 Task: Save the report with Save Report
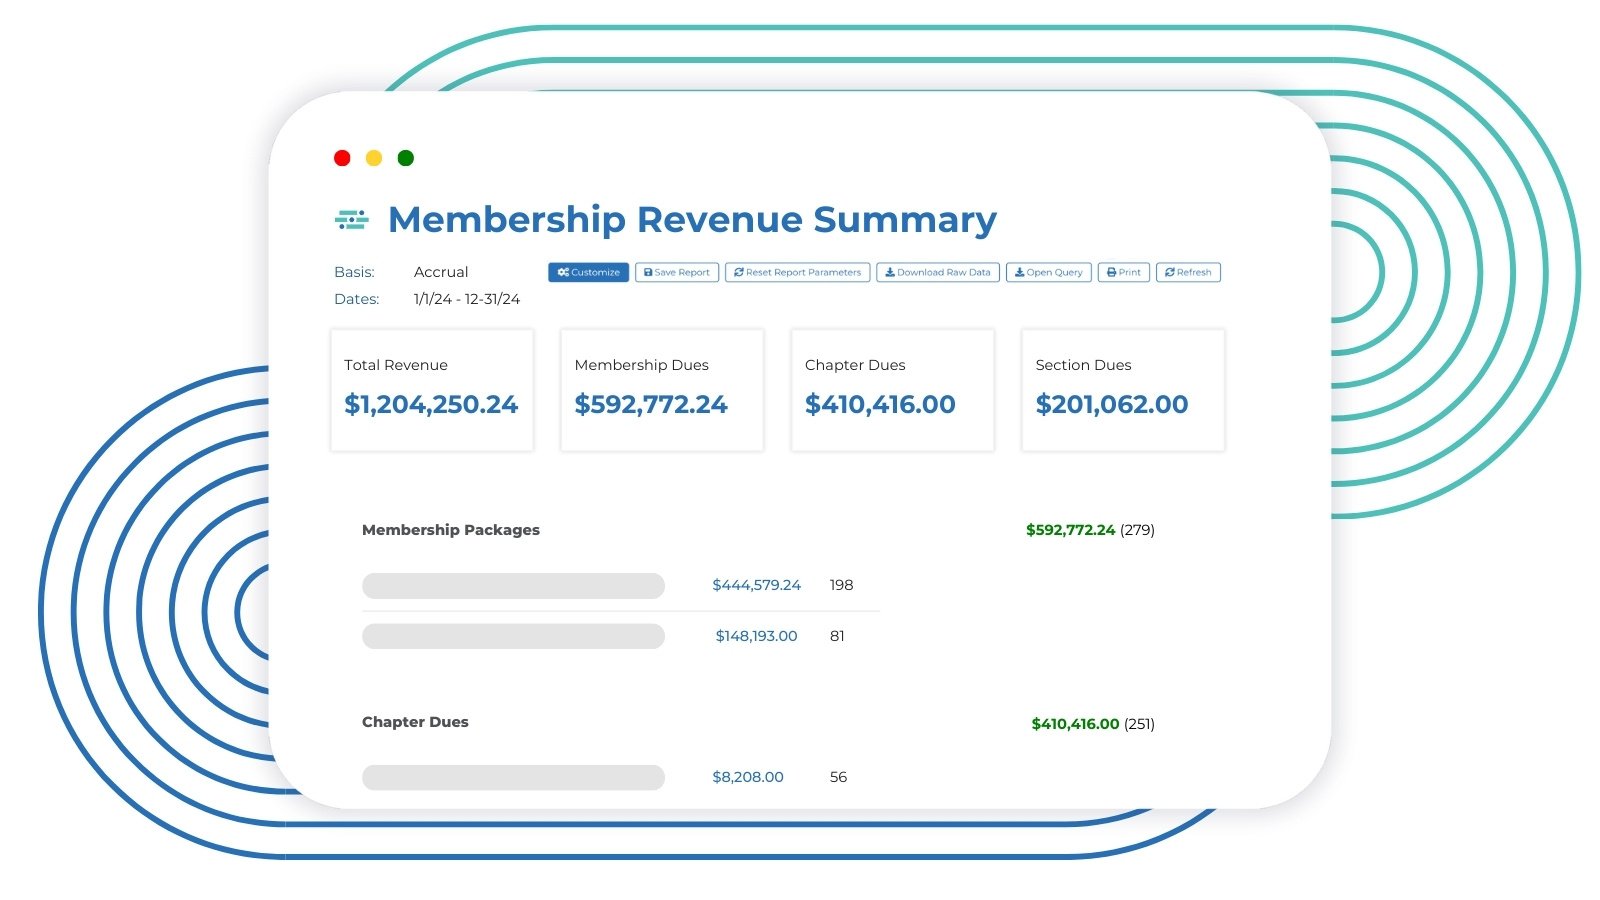[x=677, y=272]
